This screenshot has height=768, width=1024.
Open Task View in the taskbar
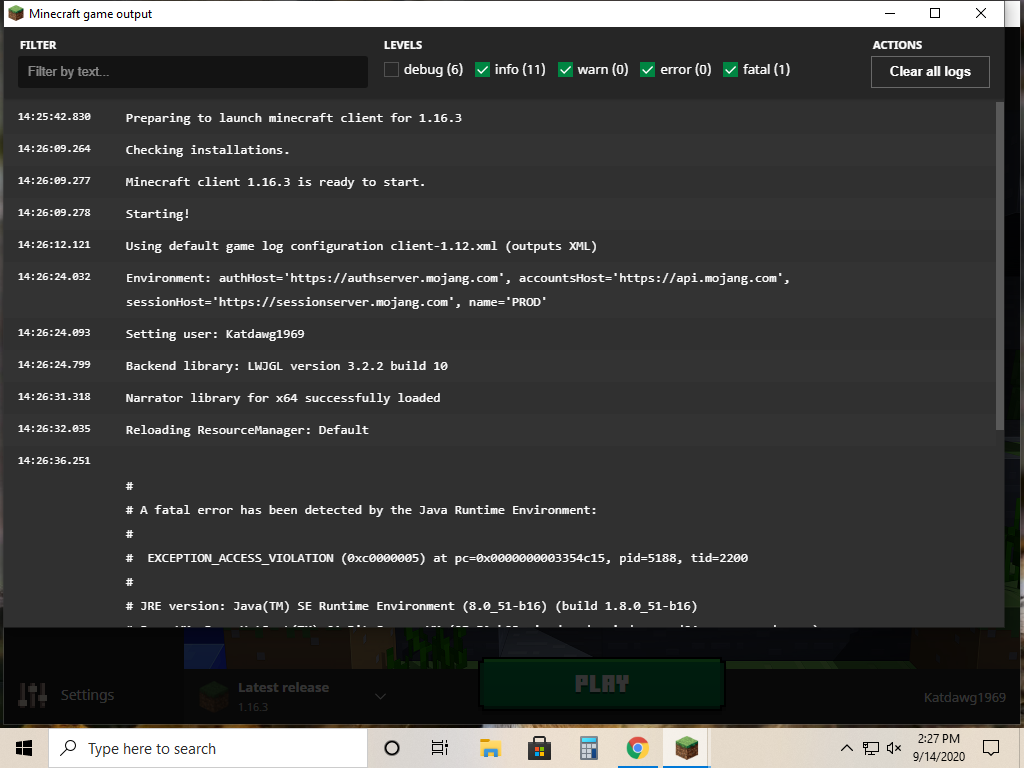(x=440, y=748)
